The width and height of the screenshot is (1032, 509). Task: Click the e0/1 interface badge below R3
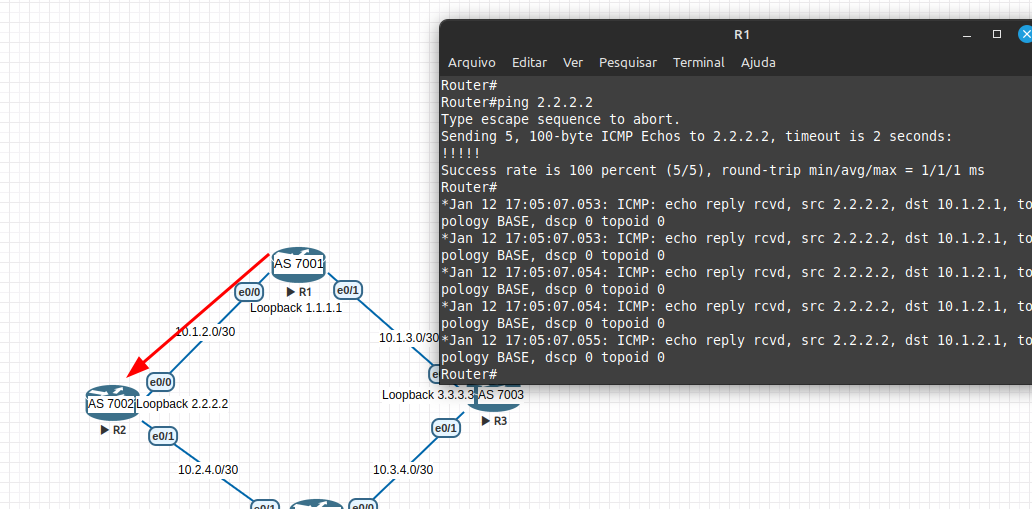pos(445,428)
